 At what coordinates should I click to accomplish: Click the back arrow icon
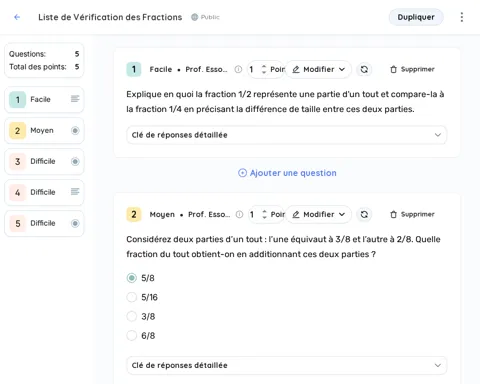17,17
